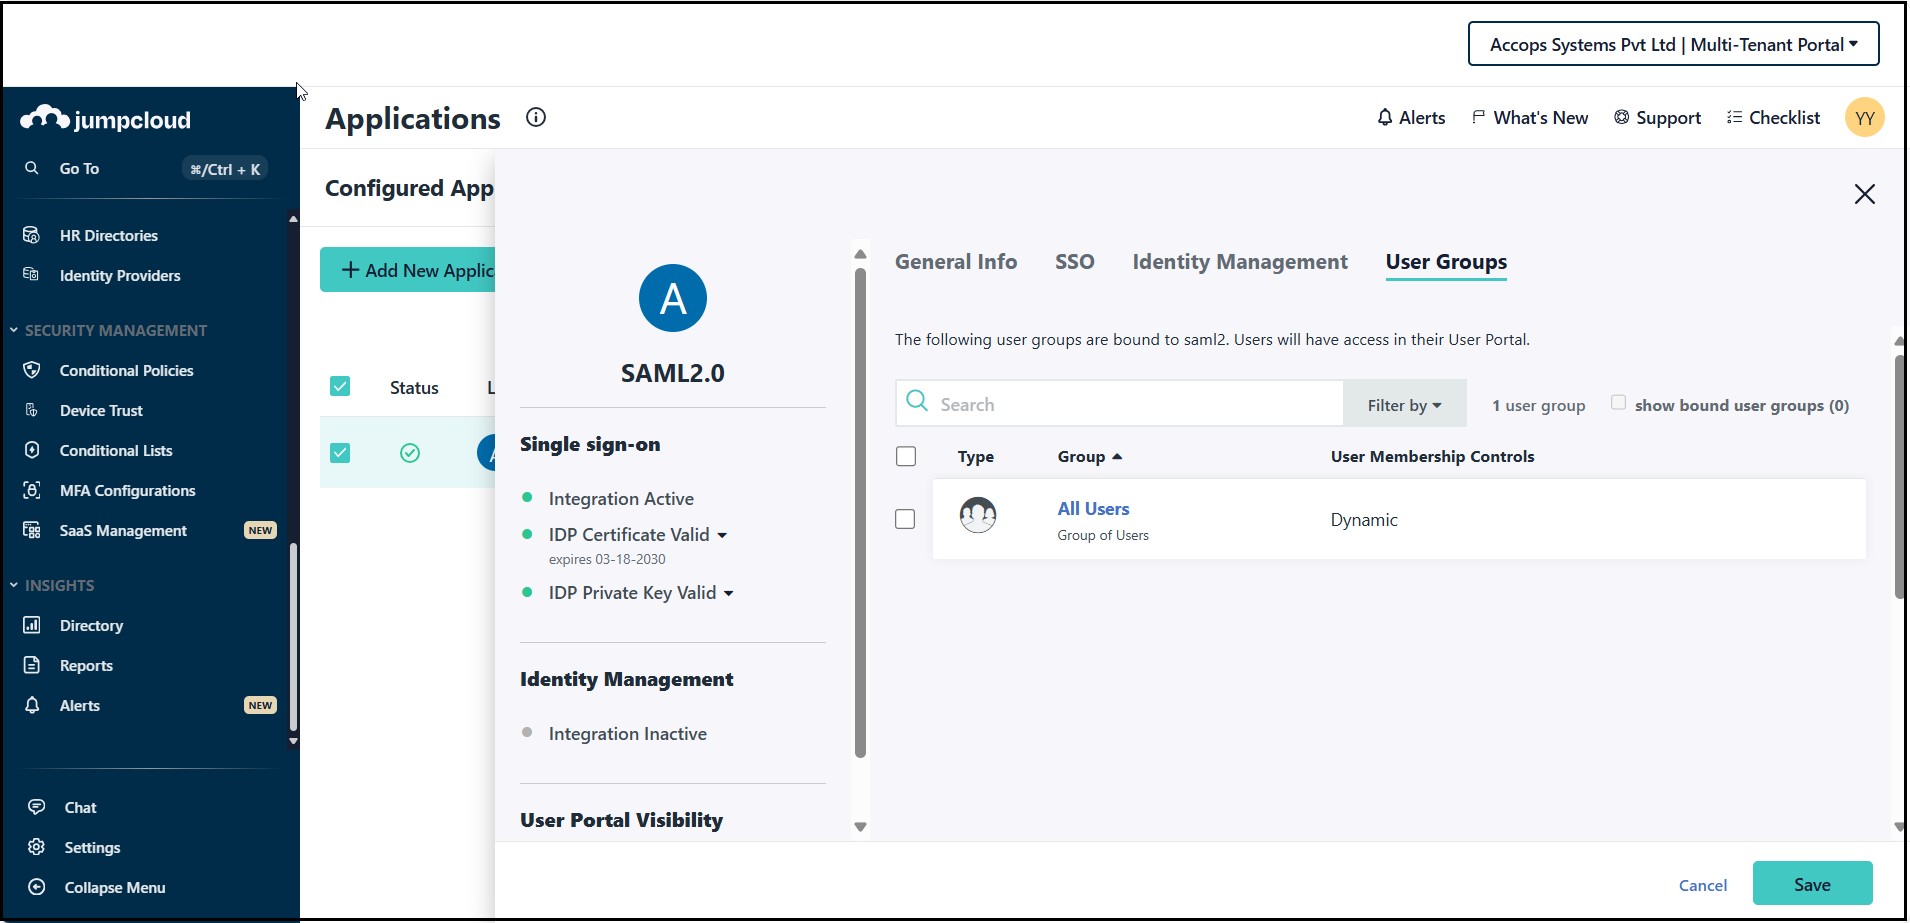Open the All Users group link
The width and height of the screenshot is (1910, 923).
tap(1093, 509)
